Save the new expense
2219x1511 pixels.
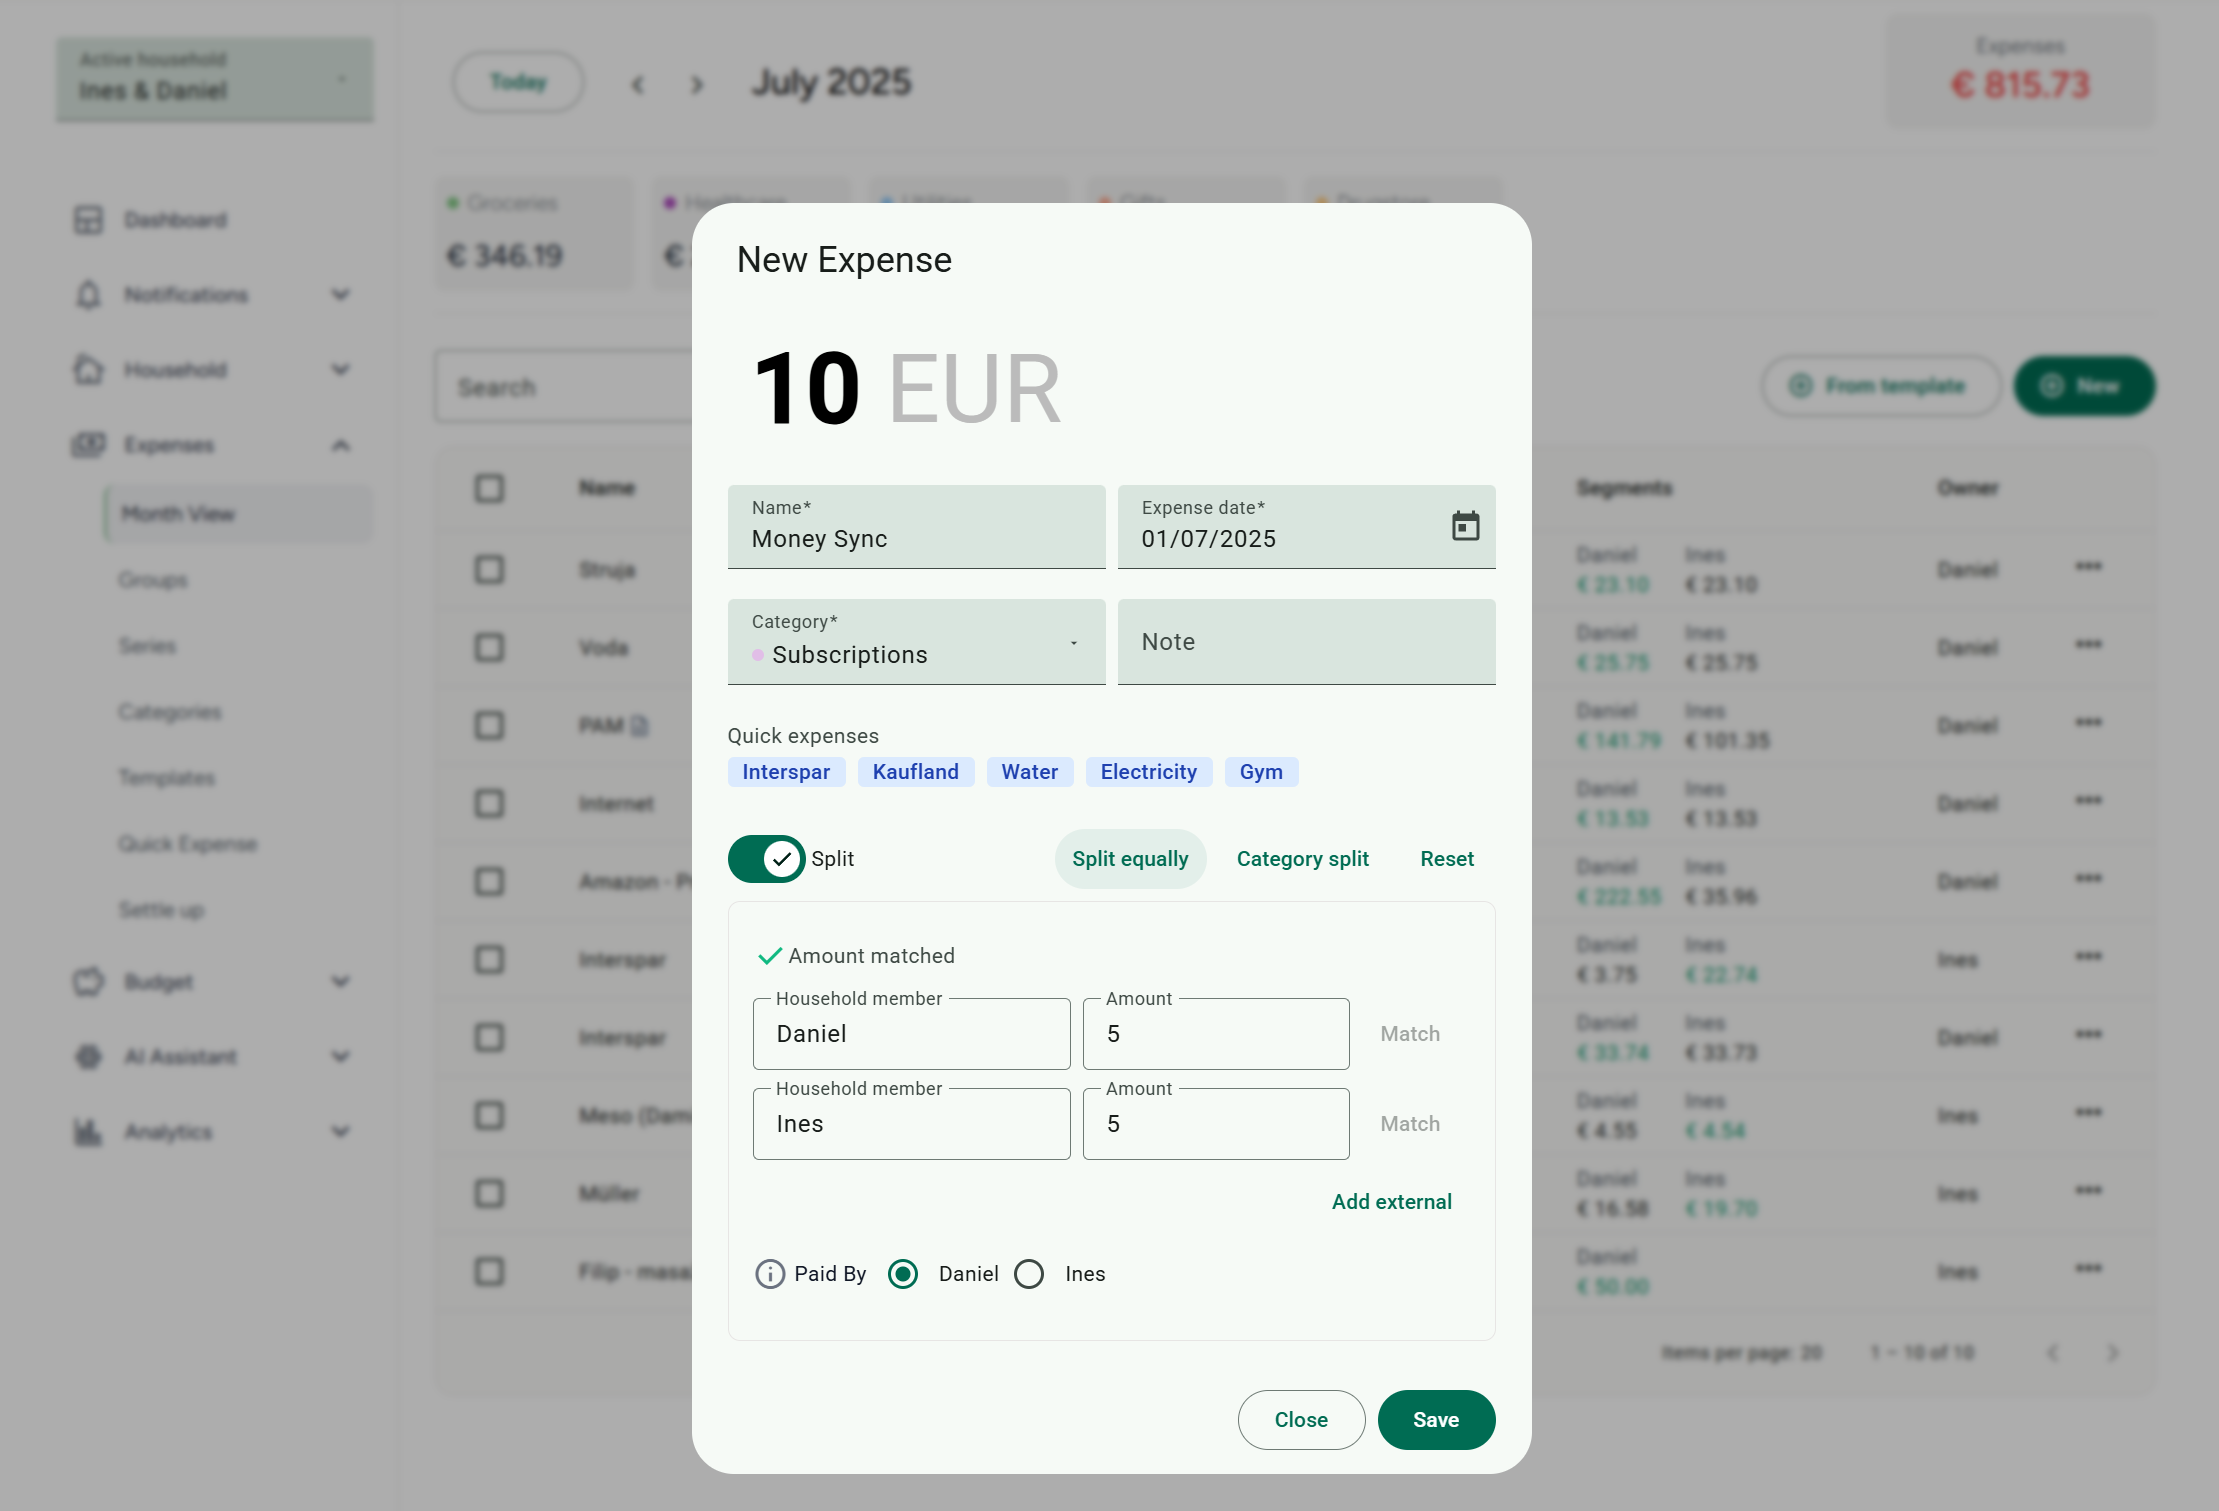click(x=1436, y=1419)
